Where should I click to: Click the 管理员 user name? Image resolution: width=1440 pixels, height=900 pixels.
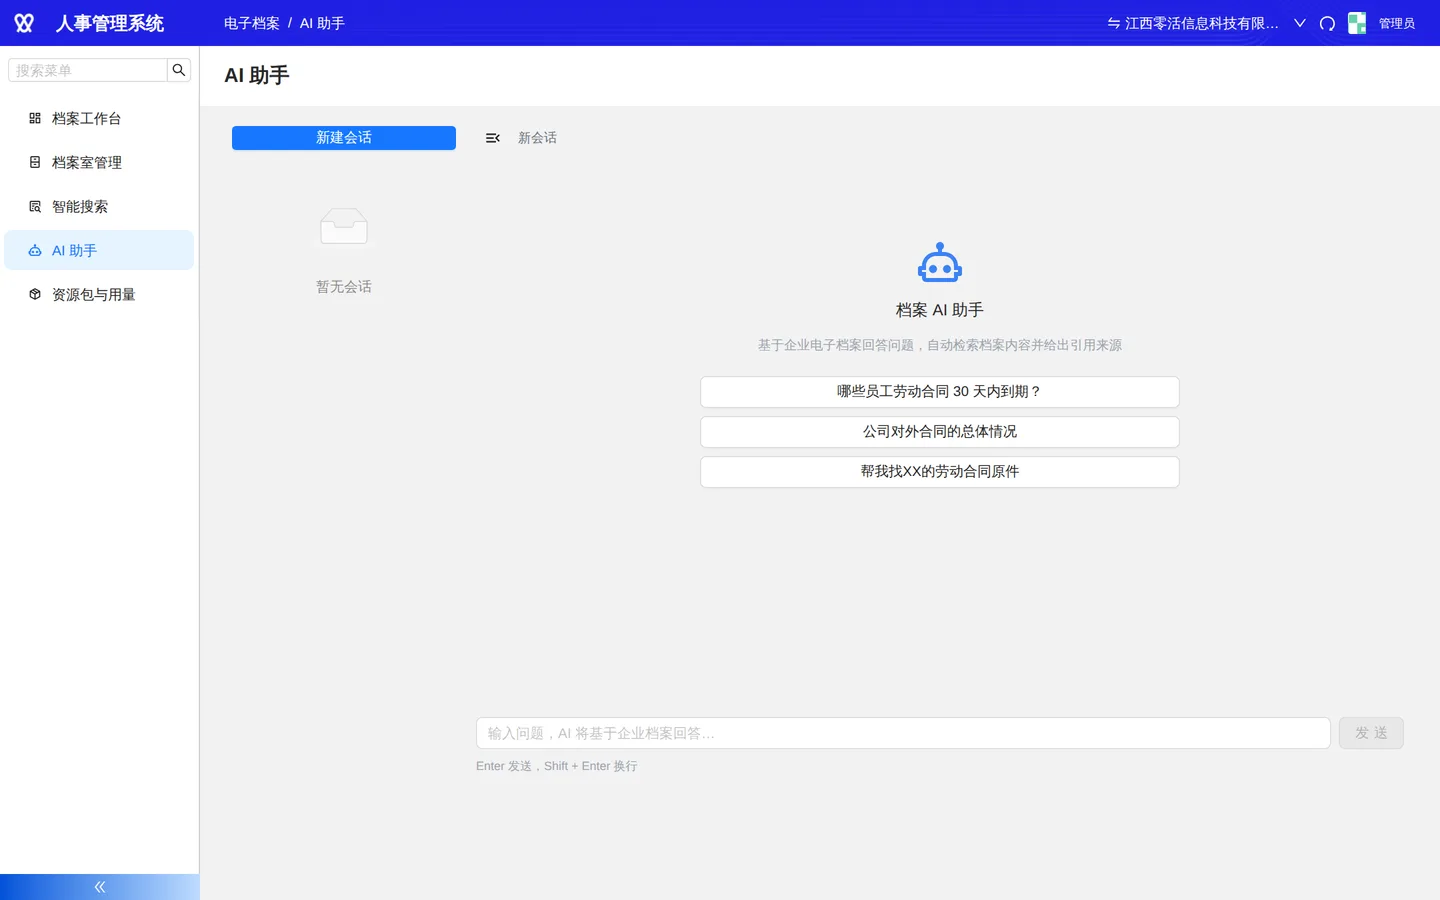point(1397,23)
